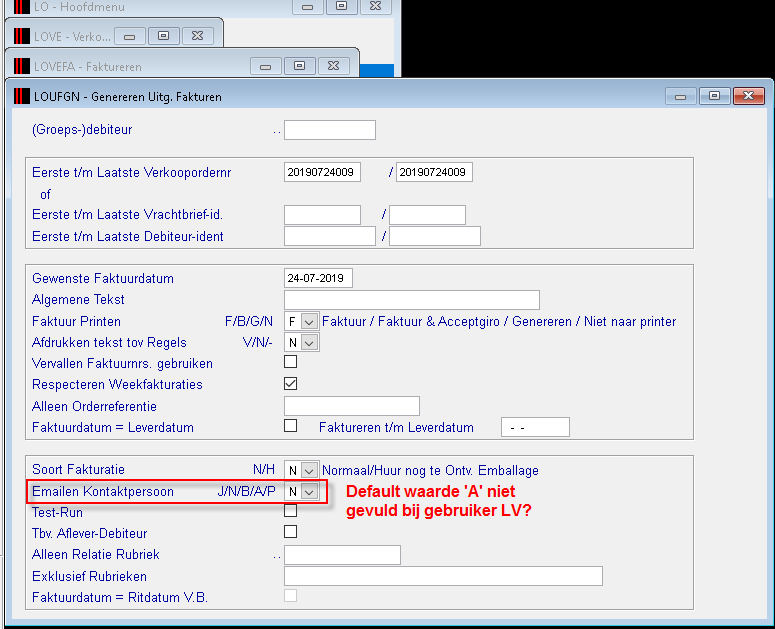Open the Emailen Kontaktpersoon dropdown
Image resolution: width=775 pixels, height=629 pixels.
(x=309, y=492)
